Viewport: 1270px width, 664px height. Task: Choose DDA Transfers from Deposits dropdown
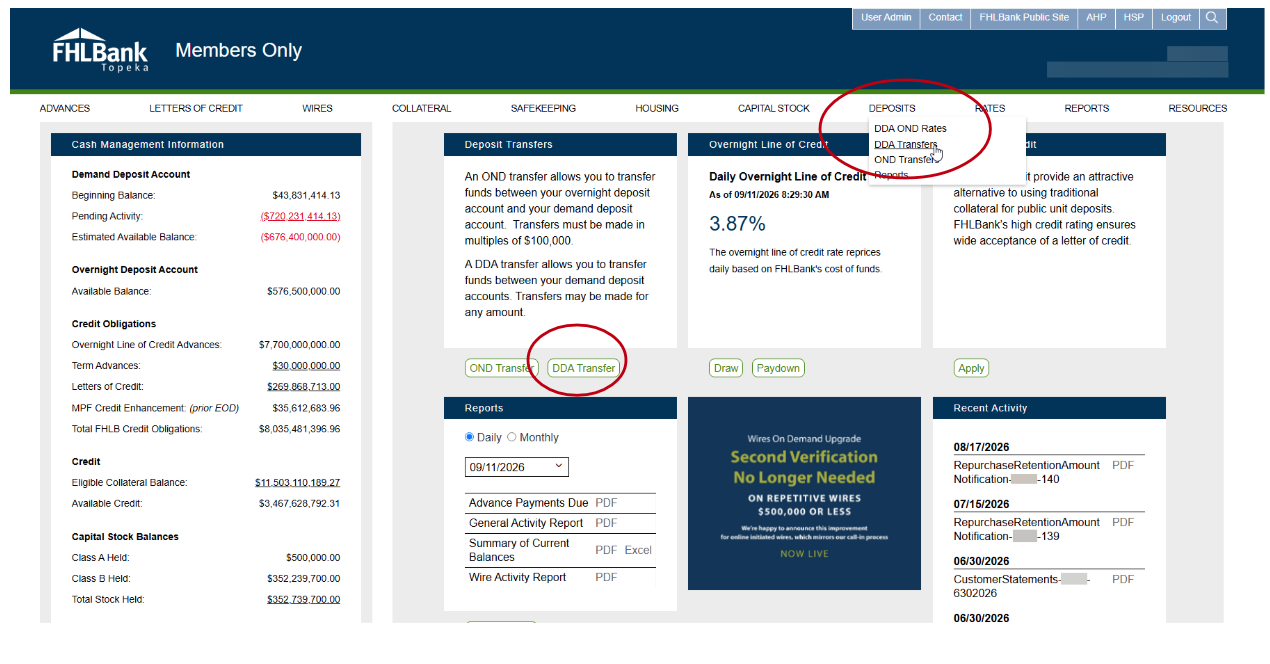pos(906,144)
